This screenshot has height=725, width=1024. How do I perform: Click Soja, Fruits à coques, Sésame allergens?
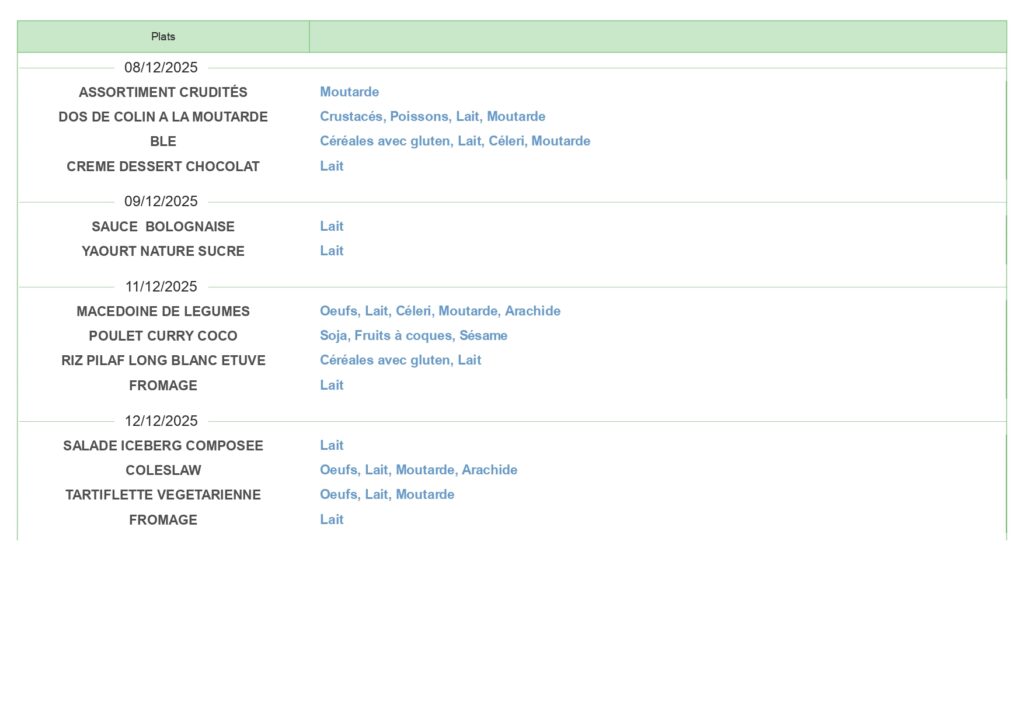click(413, 336)
